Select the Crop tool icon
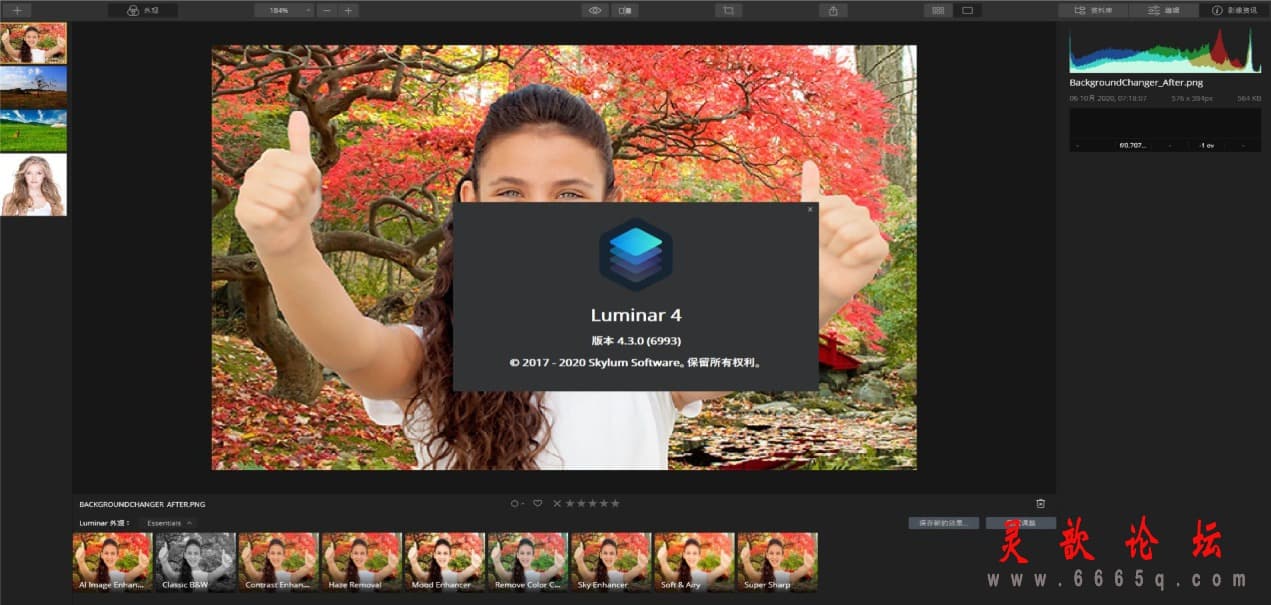This screenshot has width=1271, height=605. point(728,10)
